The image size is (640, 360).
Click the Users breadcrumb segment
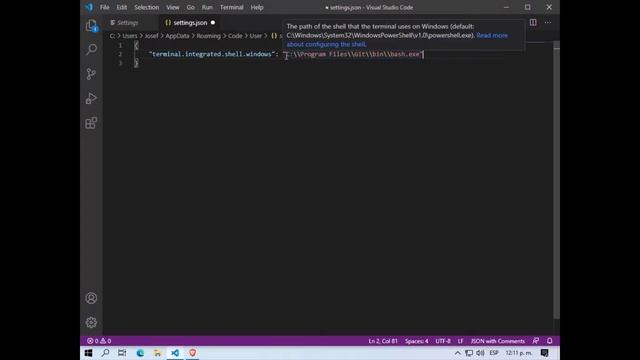tap(130, 36)
